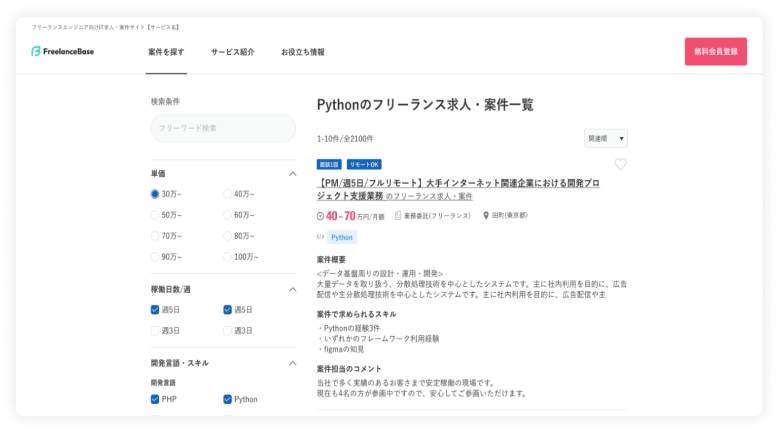Focus the フリーワード検索 input field
The width and height of the screenshot is (779, 432).
223,128
